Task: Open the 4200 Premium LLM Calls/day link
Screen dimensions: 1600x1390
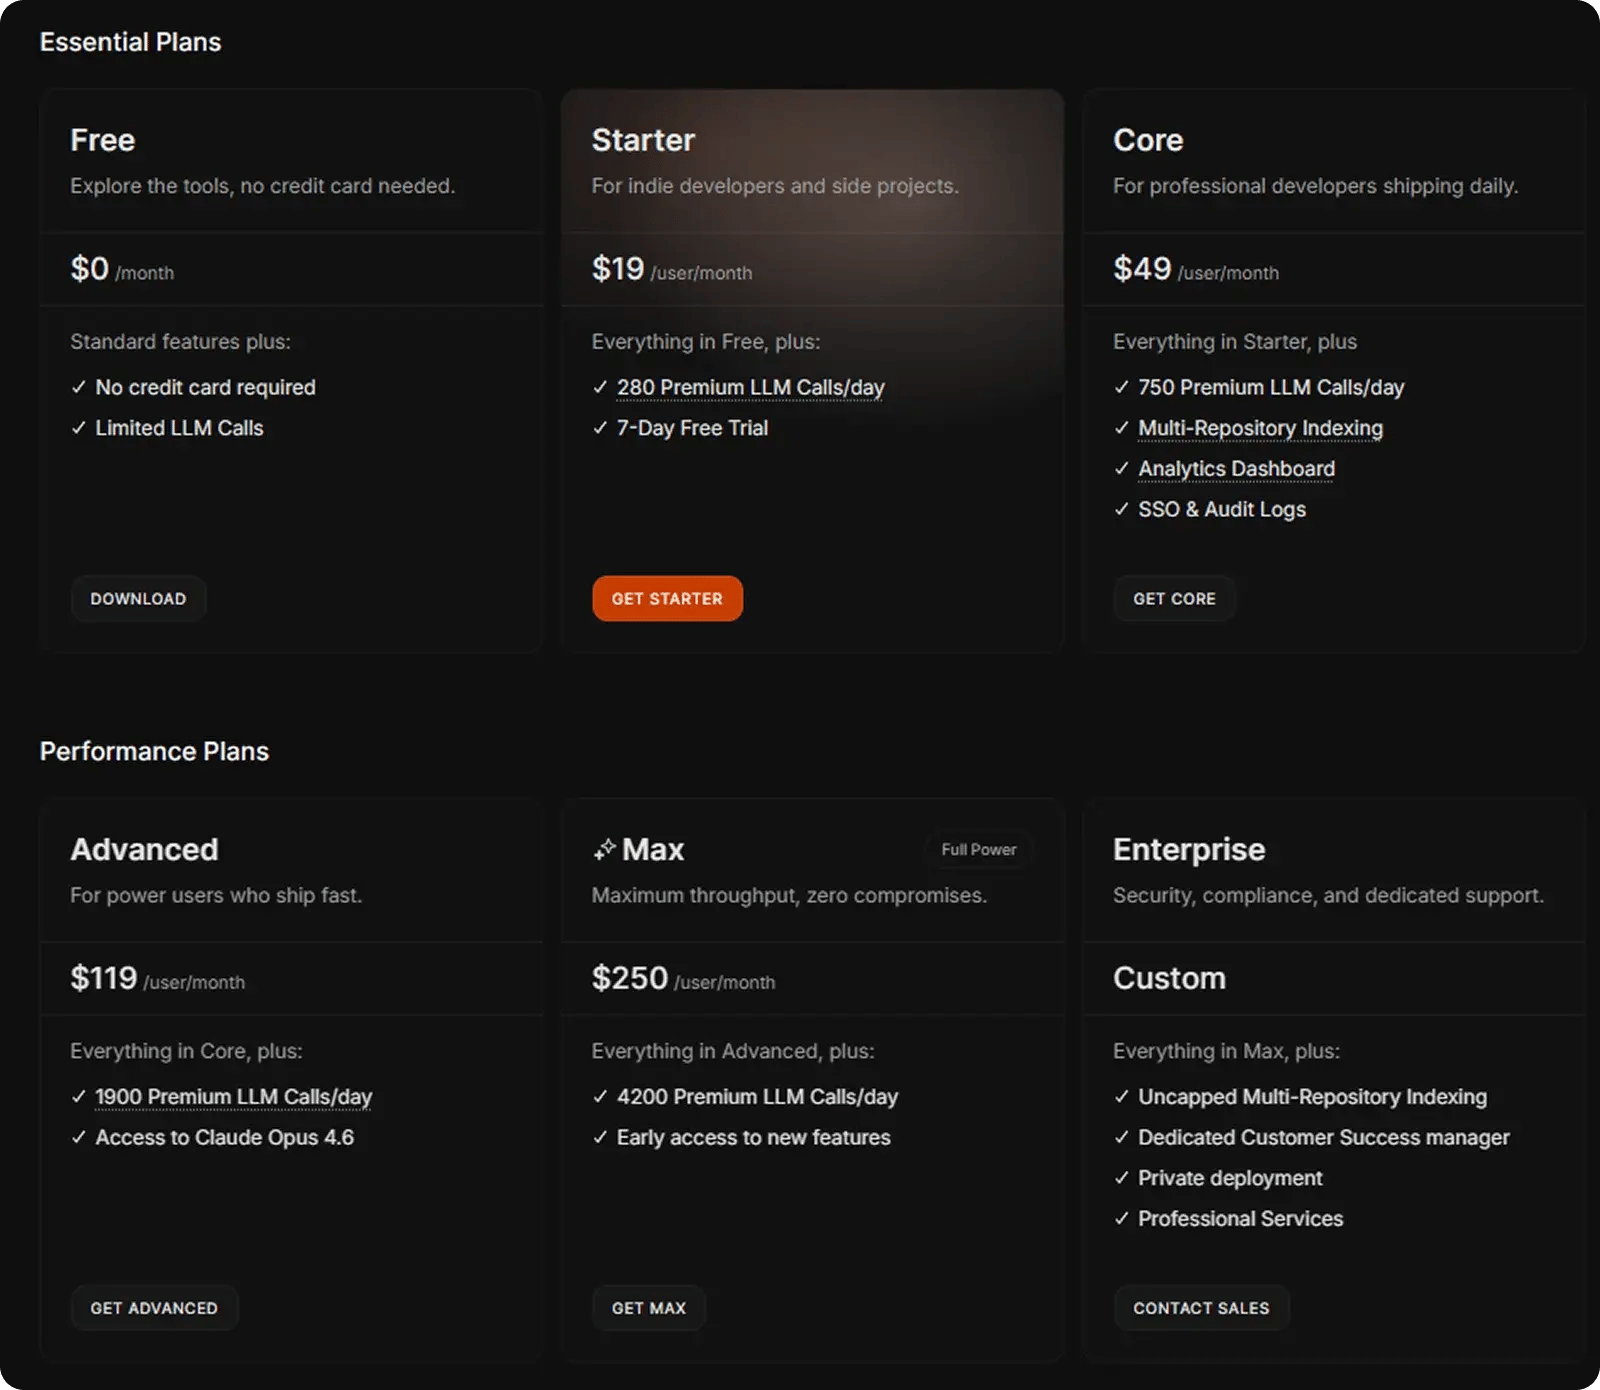Action: pyautogui.click(x=757, y=1096)
